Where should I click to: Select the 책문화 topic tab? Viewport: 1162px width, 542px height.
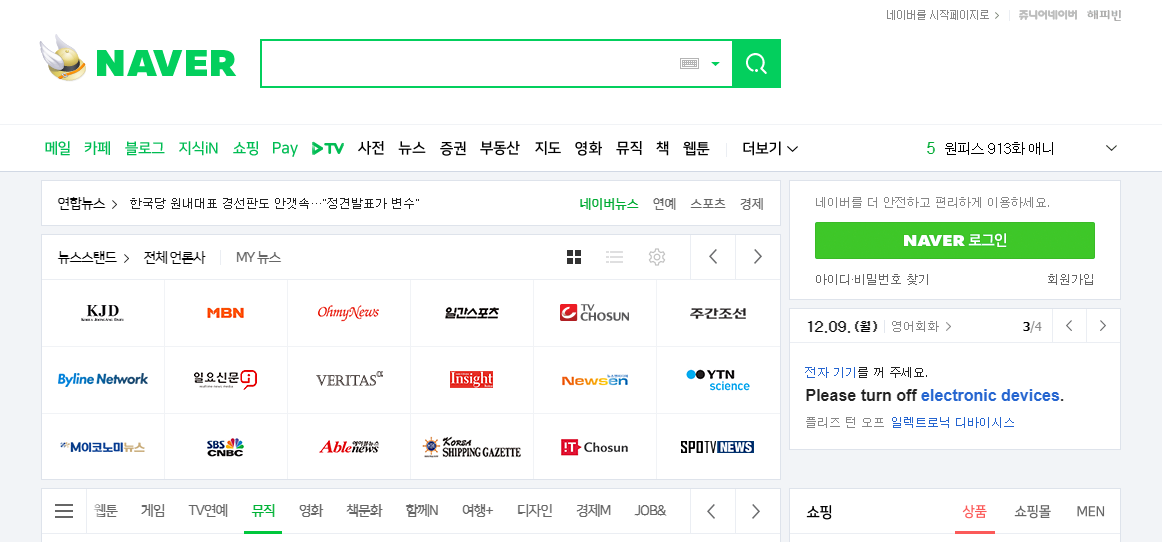coord(364,511)
